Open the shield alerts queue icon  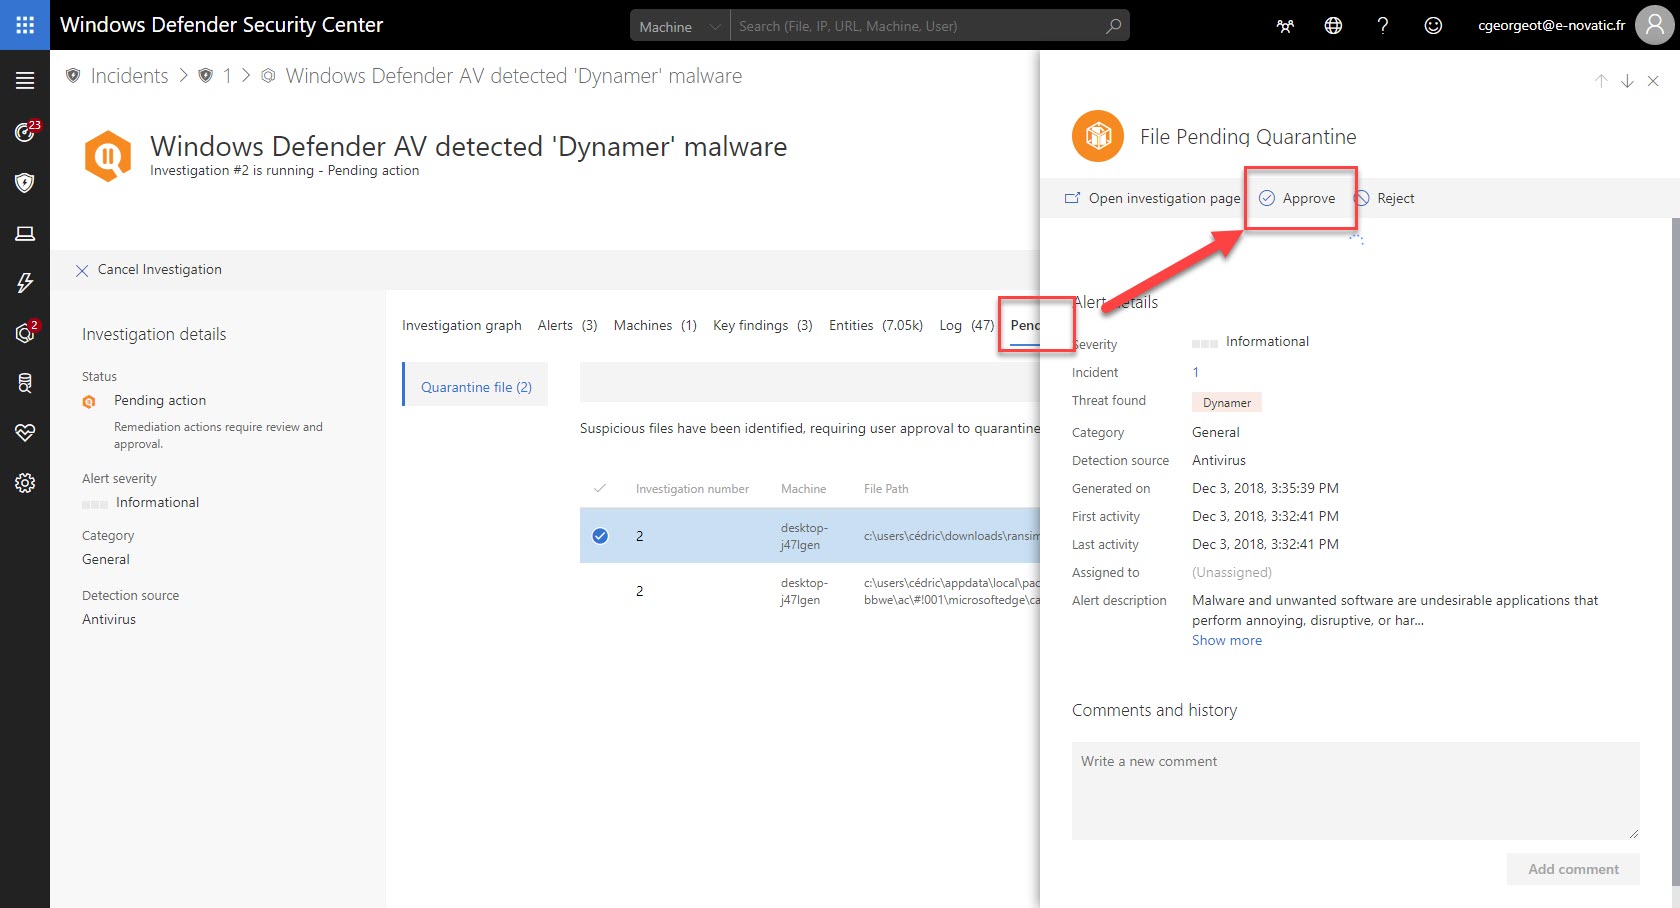[x=25, y=182]
